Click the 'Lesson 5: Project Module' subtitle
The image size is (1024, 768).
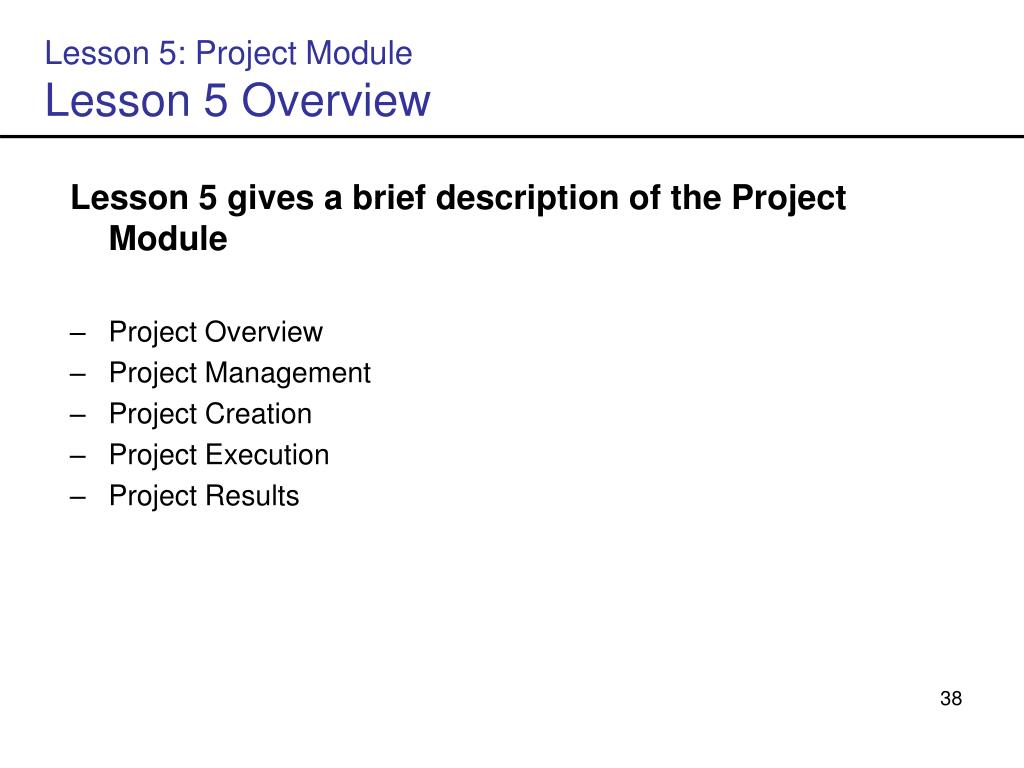pyautogui.click(x=229, y=54)
